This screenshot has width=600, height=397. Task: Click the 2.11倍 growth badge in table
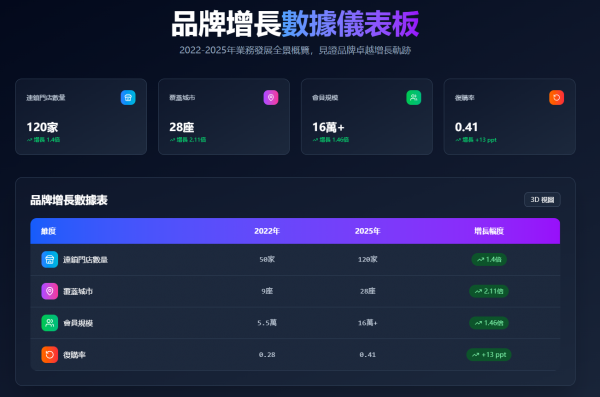click(489, 291)
